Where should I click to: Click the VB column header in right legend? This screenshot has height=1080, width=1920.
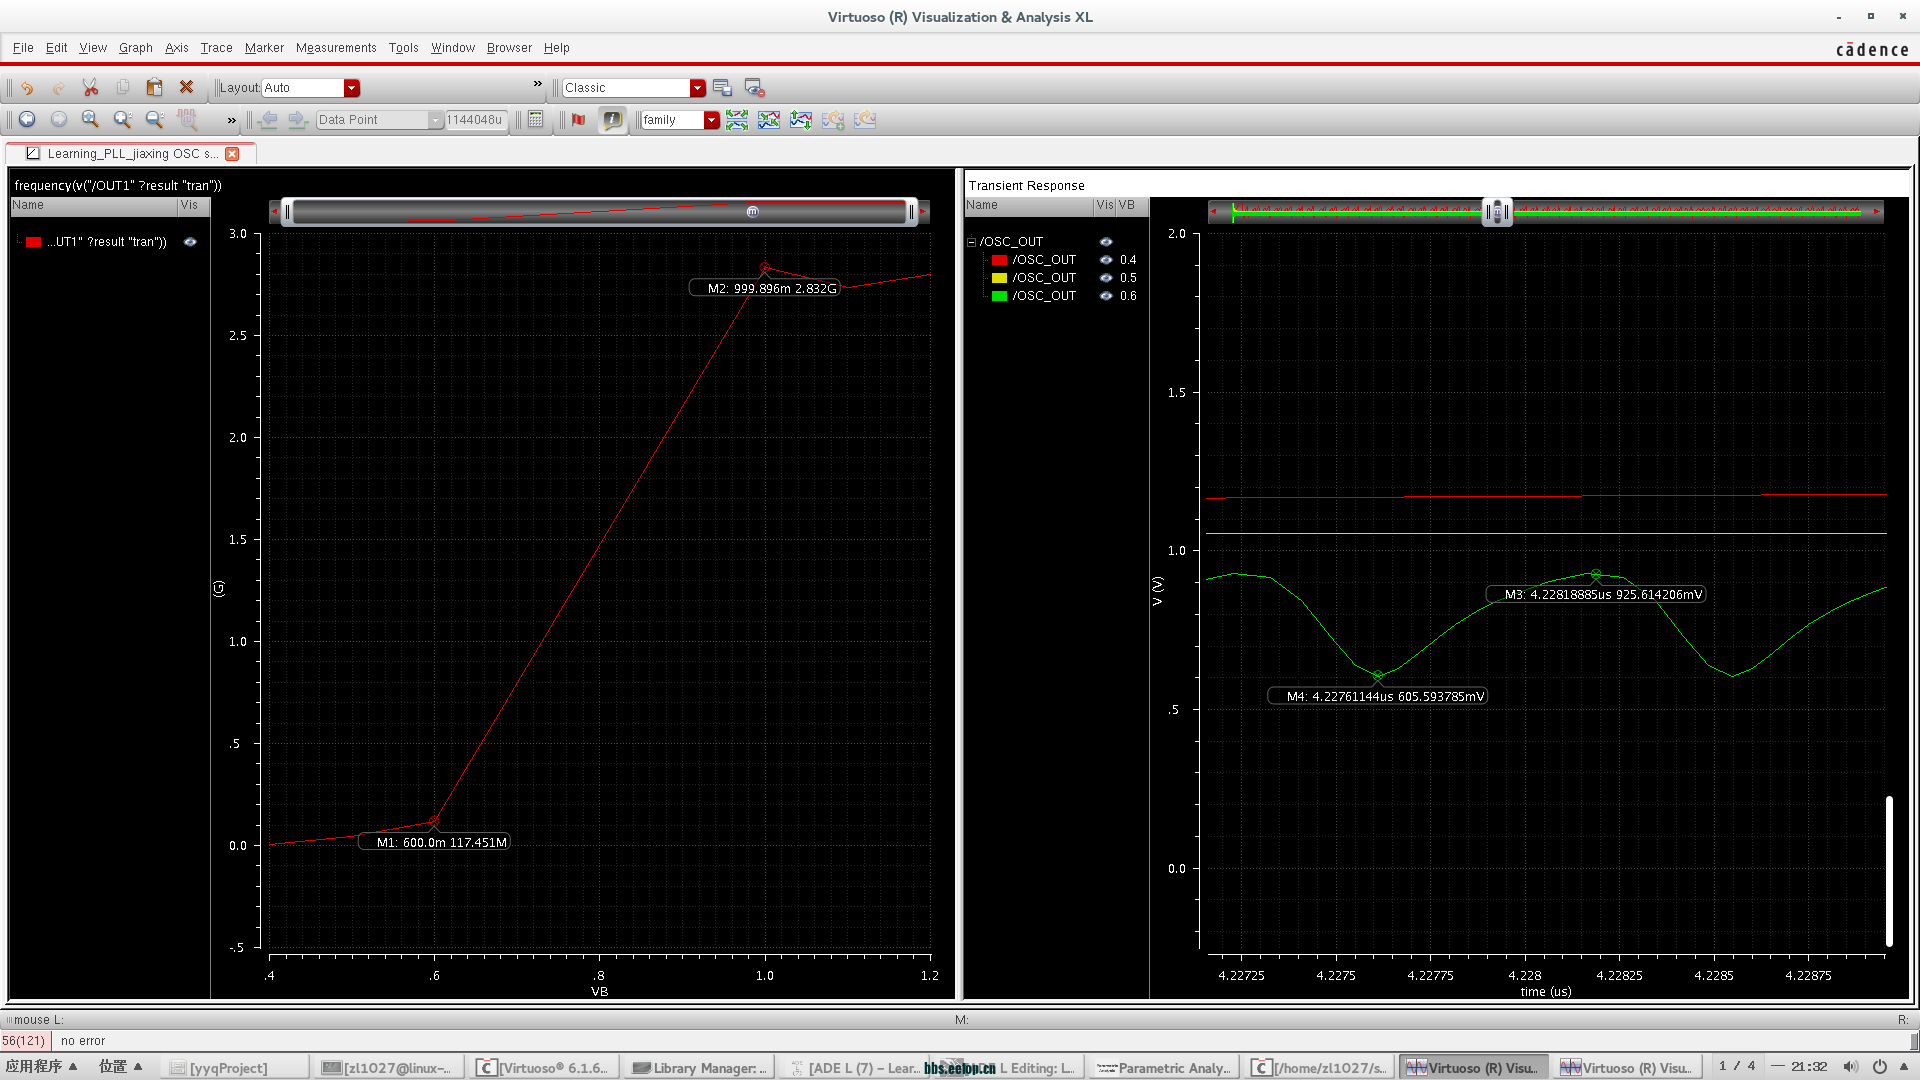(1132, 206)
